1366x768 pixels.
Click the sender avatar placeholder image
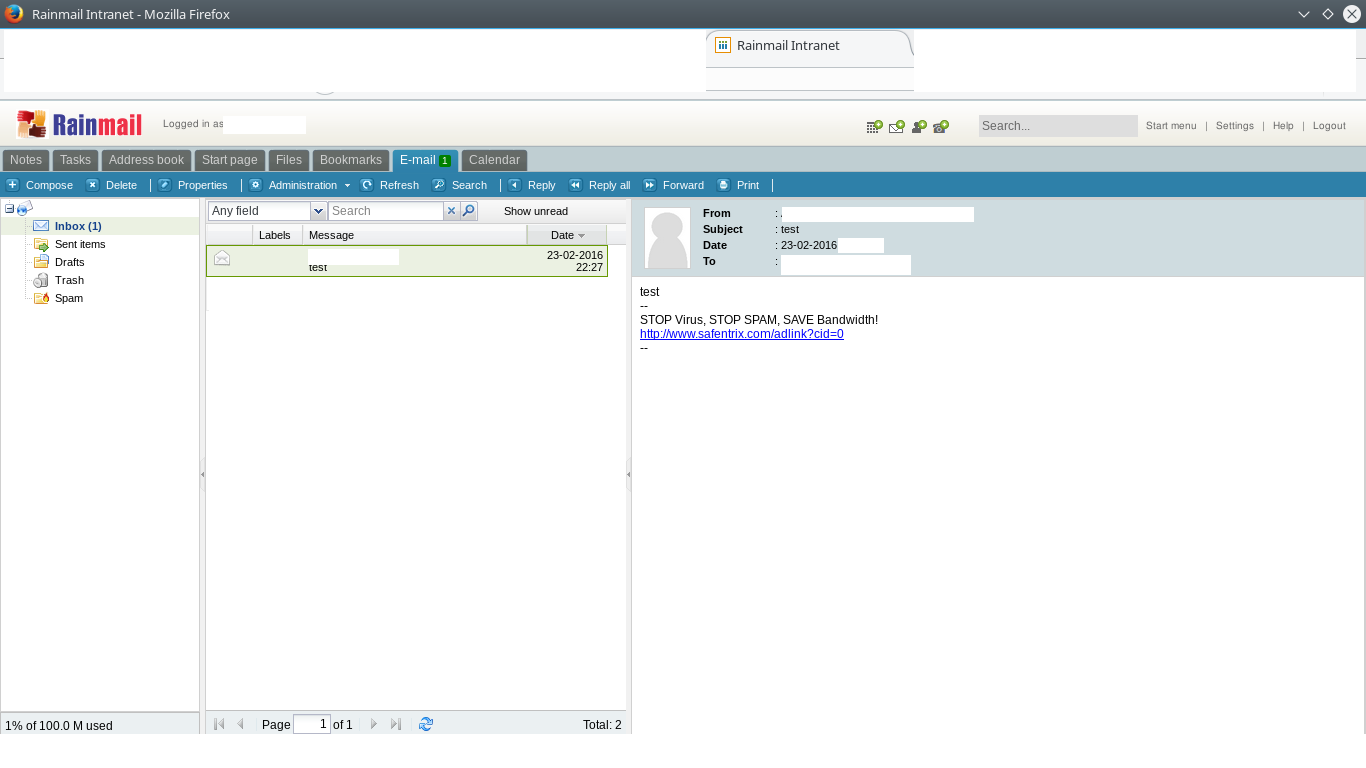pyautogui.click(x=667, y=238)
